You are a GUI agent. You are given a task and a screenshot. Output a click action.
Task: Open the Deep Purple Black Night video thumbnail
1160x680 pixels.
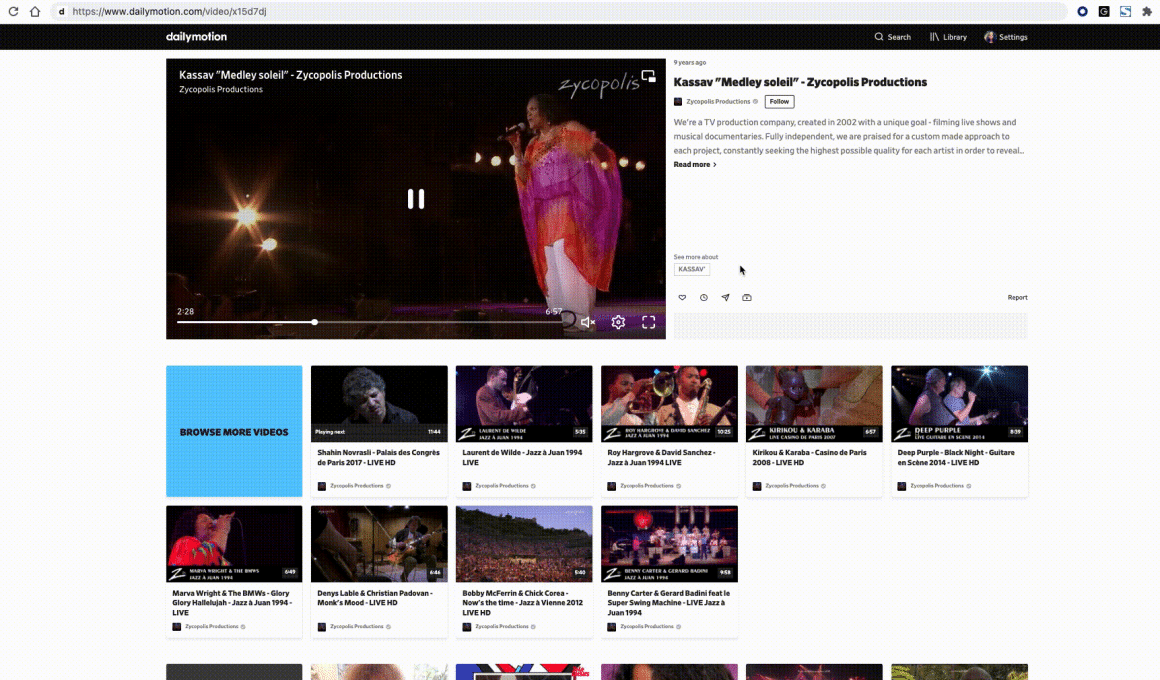click(959, 403)
